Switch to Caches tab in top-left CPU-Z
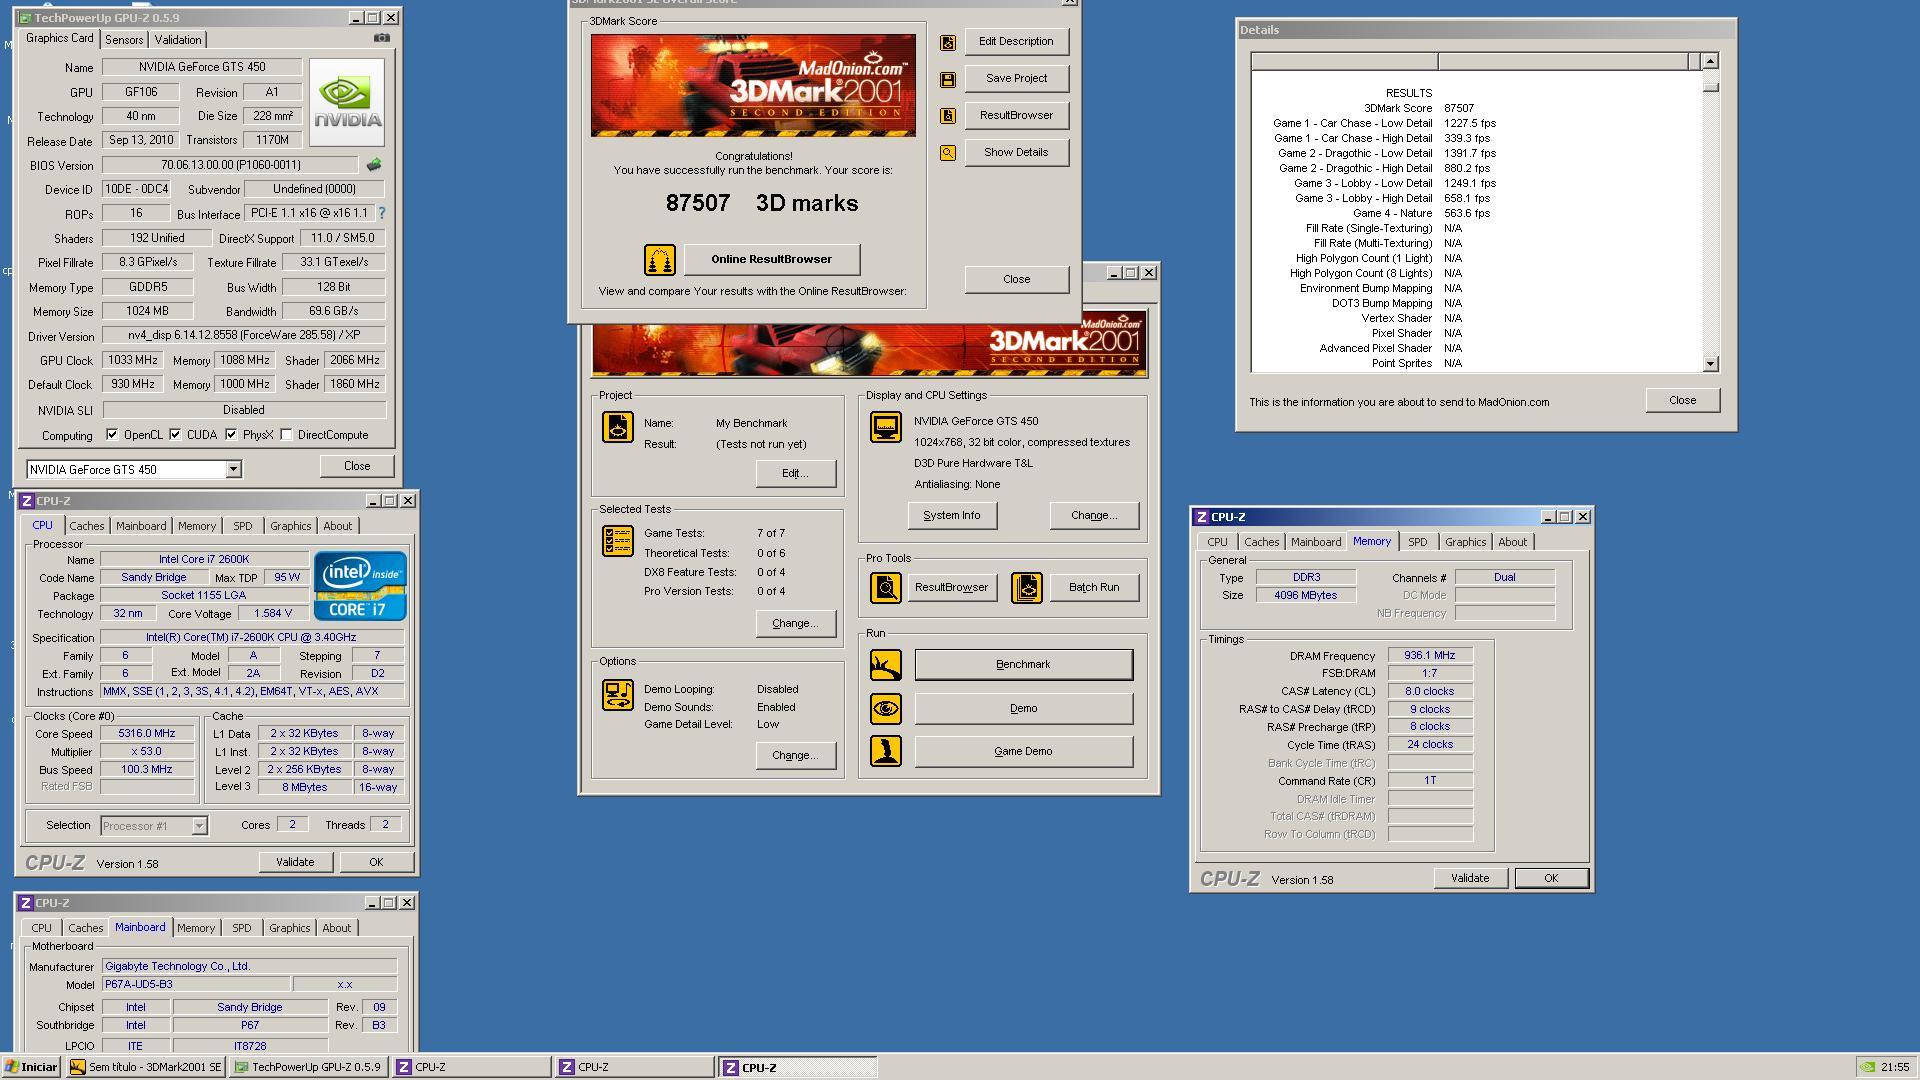This screenshot has height=1080, width=1920. pyautogui.click(x=87, y=526)
